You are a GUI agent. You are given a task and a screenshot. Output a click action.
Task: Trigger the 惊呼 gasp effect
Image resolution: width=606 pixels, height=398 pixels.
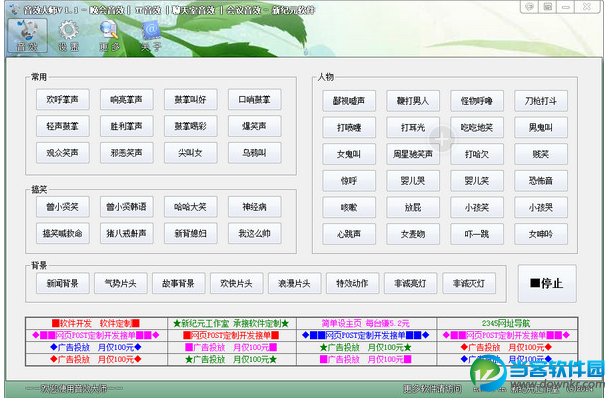click(x=349, y=180)
